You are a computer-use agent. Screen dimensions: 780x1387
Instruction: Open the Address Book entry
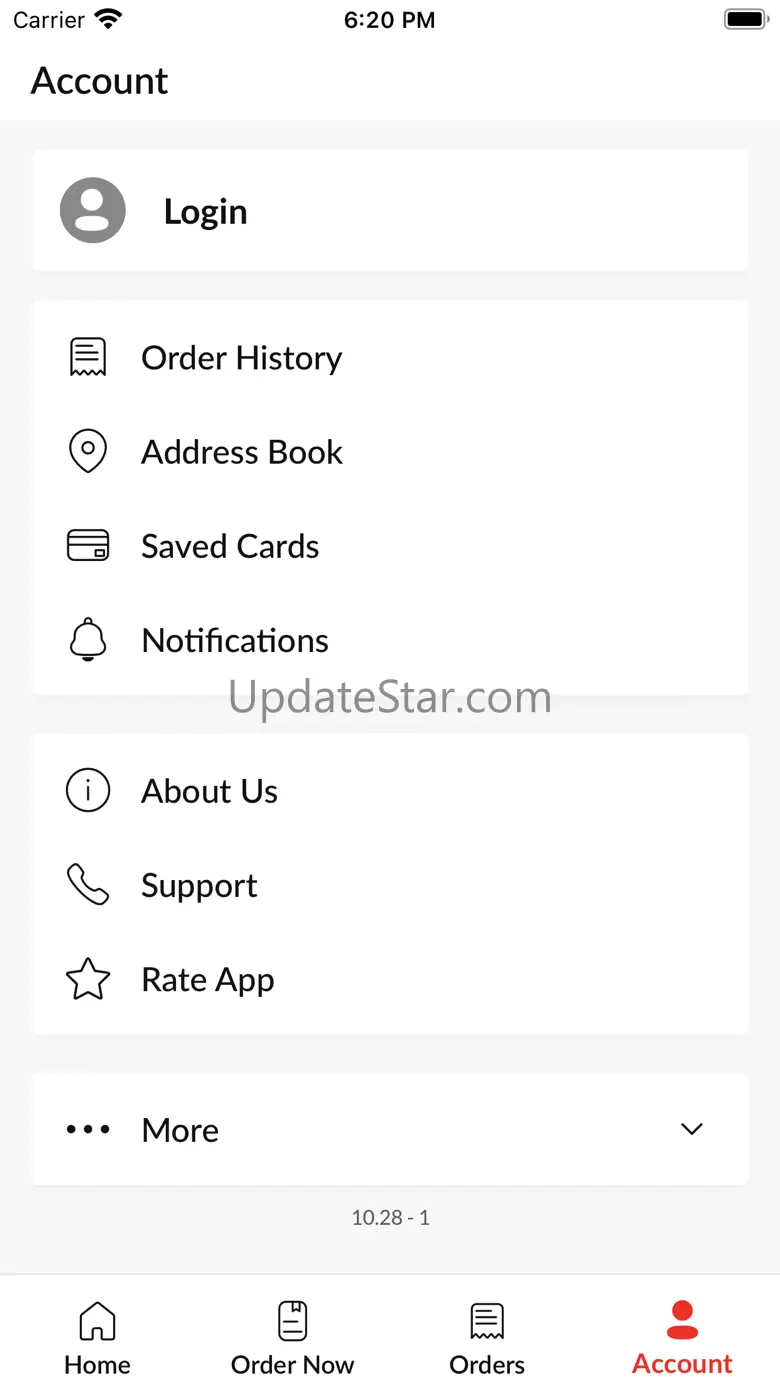pos(390,452)
